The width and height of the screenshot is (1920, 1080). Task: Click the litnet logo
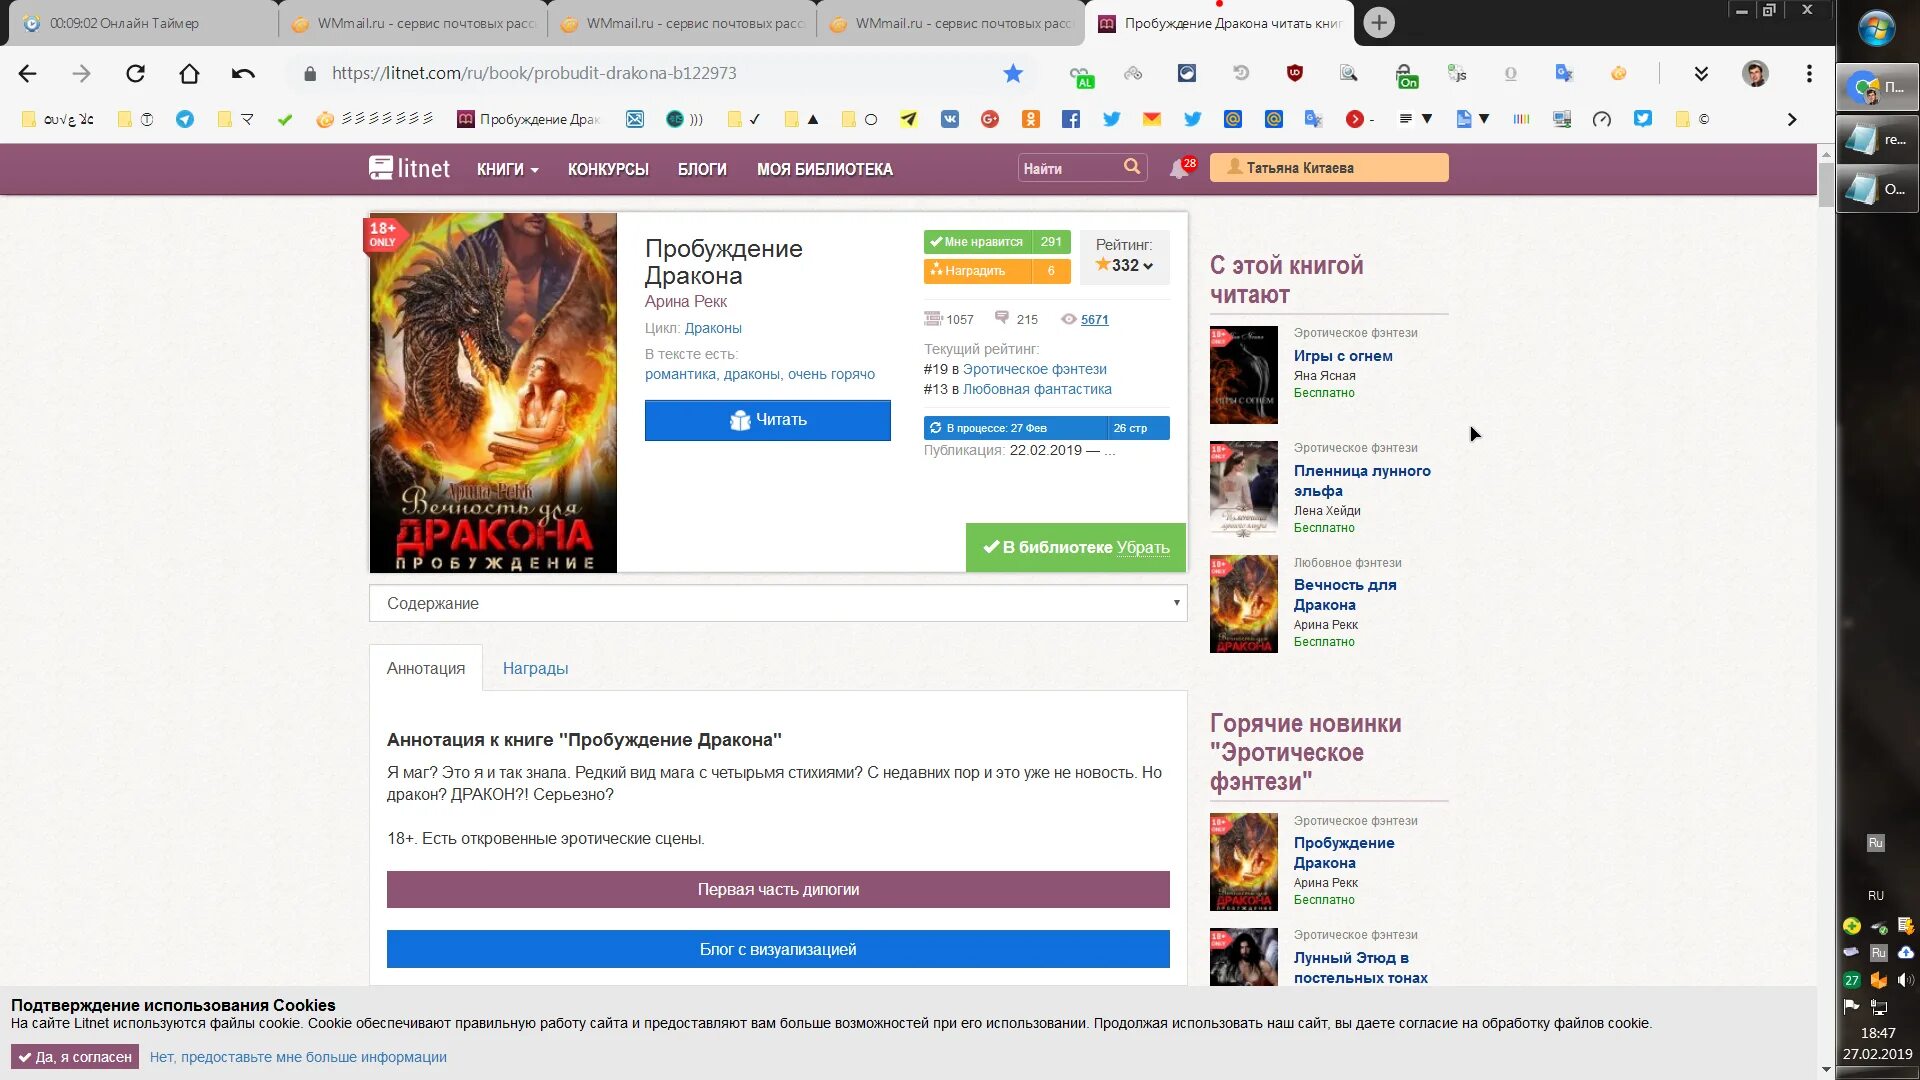410,168
